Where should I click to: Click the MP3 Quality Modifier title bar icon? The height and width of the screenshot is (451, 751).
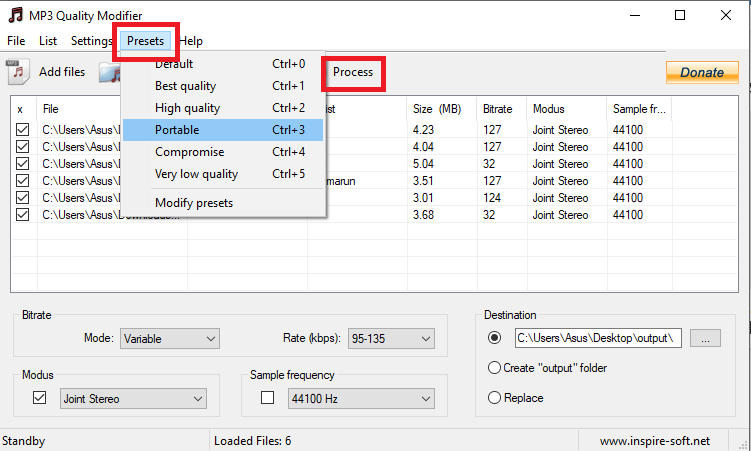coord(16,15)
